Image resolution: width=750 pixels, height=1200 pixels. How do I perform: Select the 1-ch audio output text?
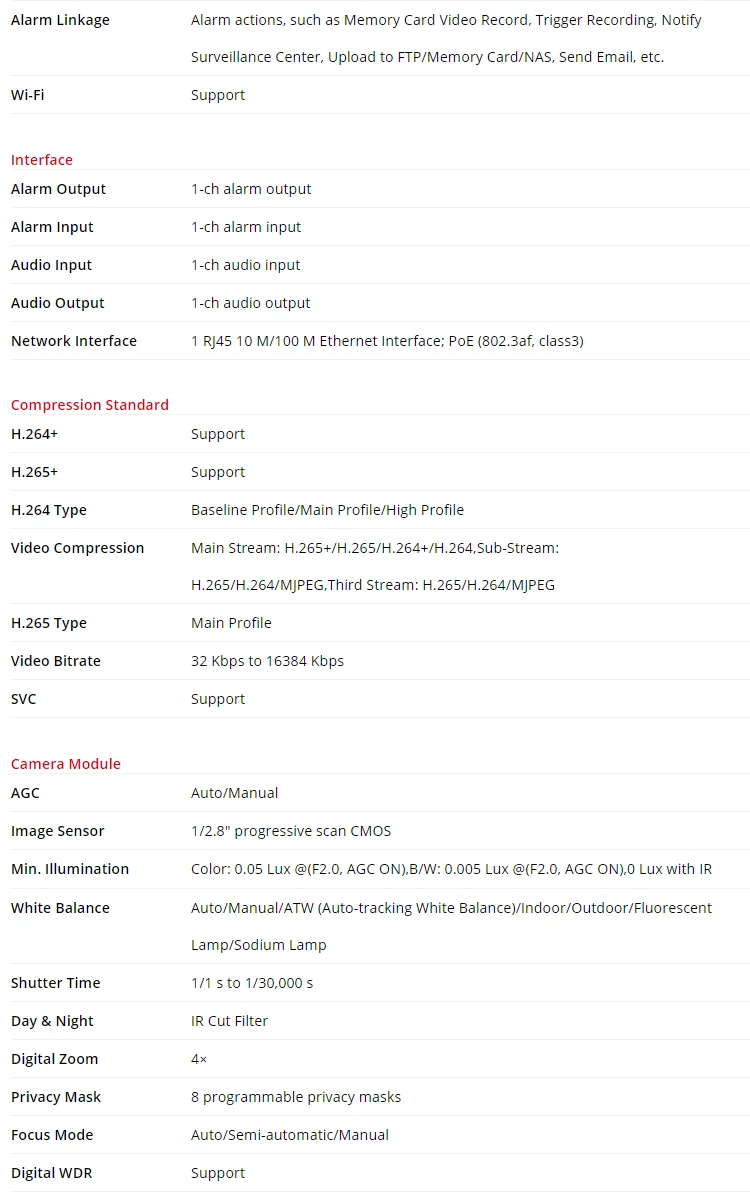[x=251, y=303]
